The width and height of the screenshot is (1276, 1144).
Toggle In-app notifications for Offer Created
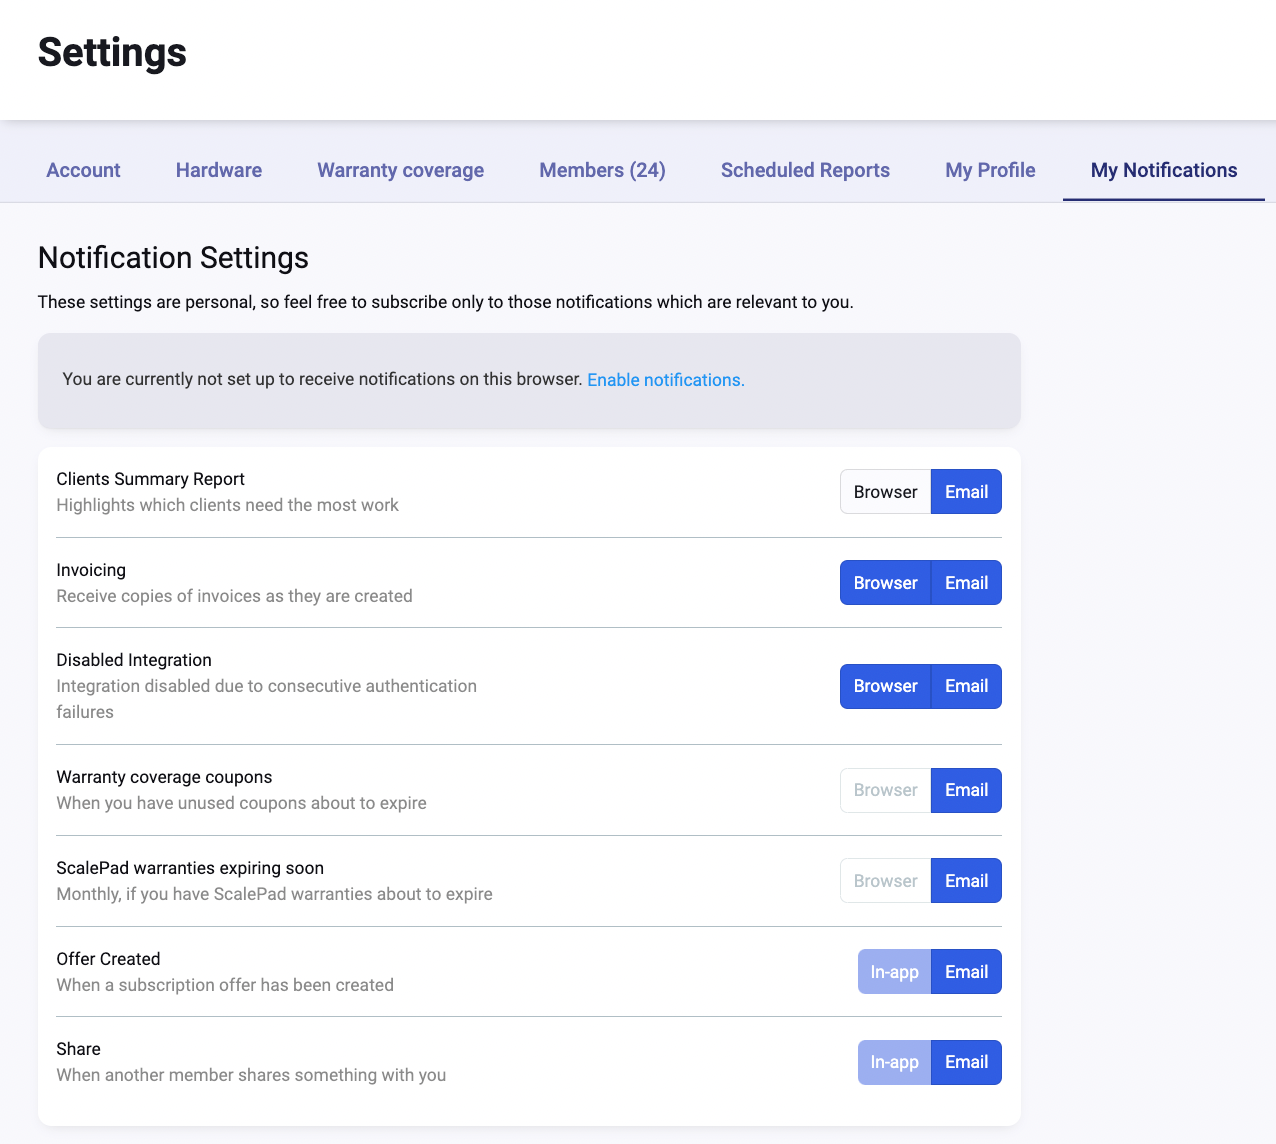(x=894, y=972)
